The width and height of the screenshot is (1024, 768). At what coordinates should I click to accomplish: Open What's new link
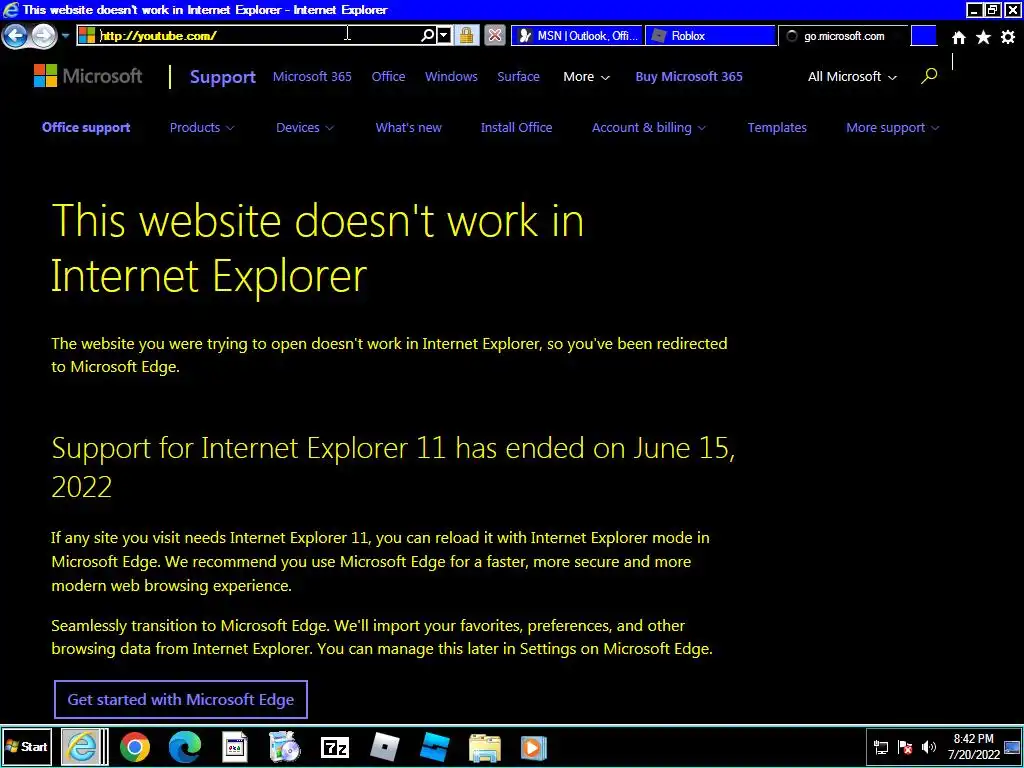[x=409, y=127]
